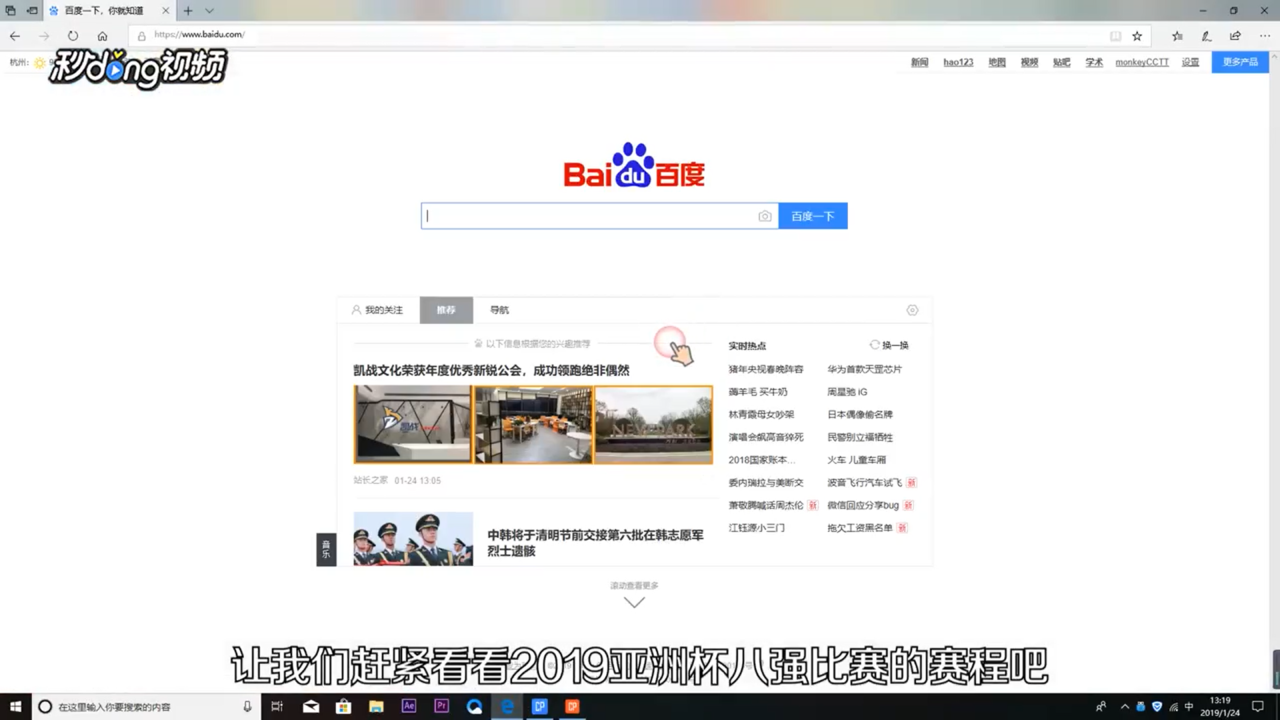Open the soldiers news thumbnail
1280x720 pixels.
pyautogui.click(x=413, y=539)
